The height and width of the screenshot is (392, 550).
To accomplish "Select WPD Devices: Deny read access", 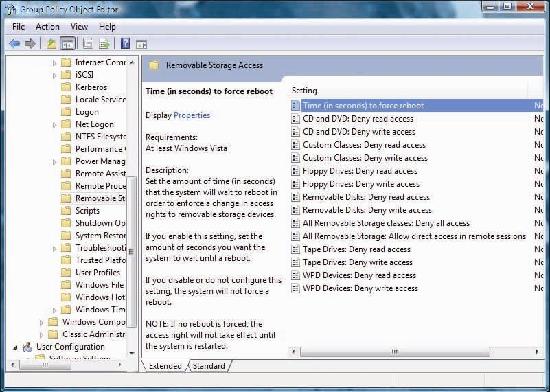I will [359, 275].
